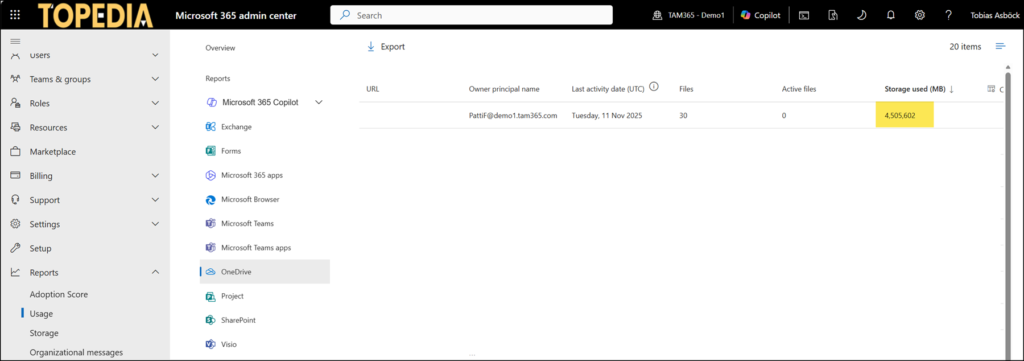1024x361 pixels.
Task: Open the Forms report
Action: [x=231, y=151]
